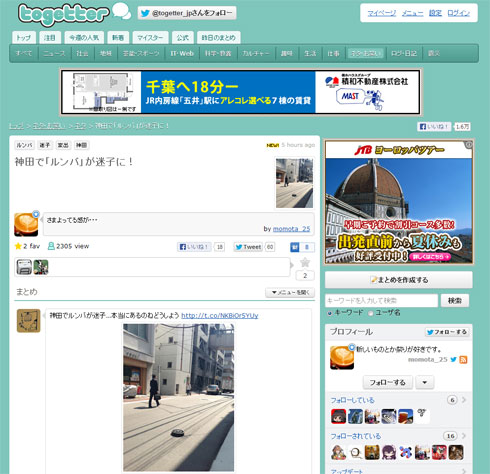
Task: Click the フォローしている count badge 6
Action: coord(452,400)
